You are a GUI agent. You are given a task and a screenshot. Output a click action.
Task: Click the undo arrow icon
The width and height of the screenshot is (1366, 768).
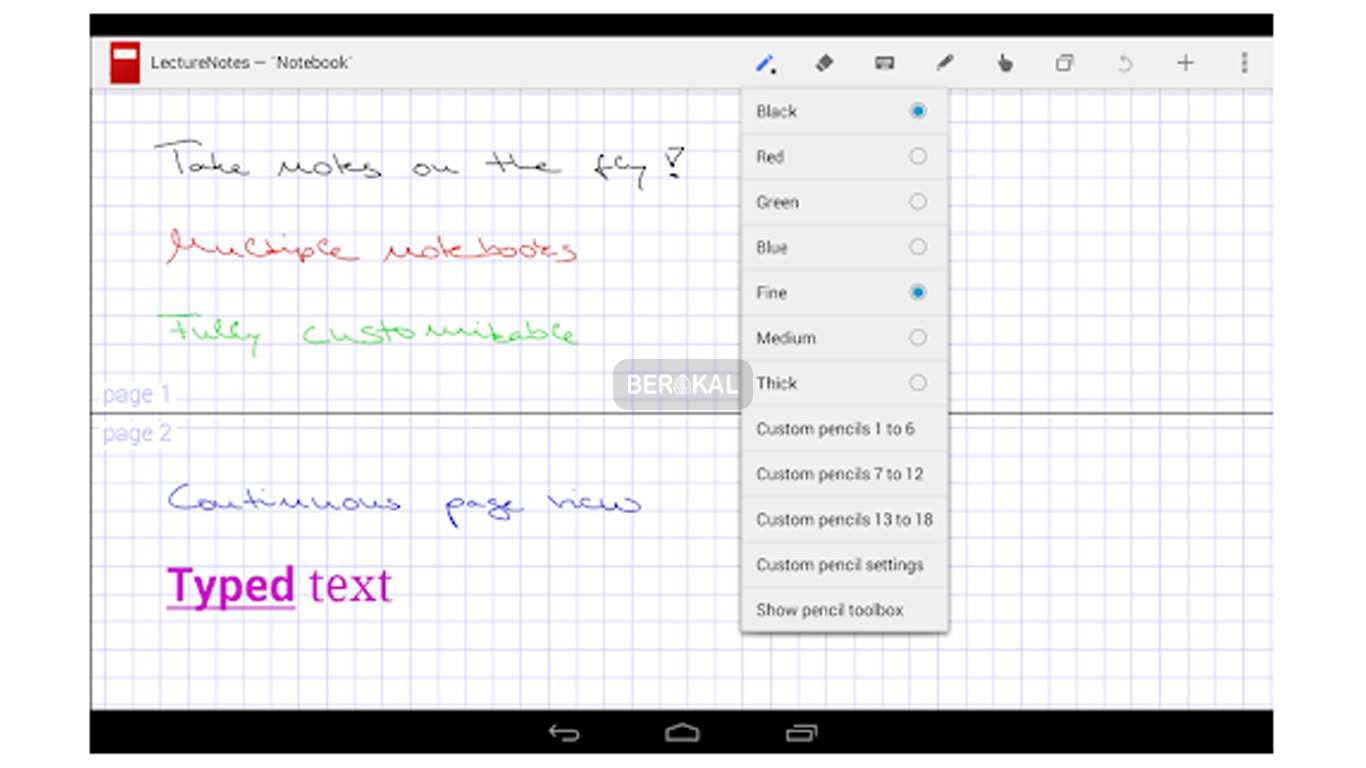1125,63
